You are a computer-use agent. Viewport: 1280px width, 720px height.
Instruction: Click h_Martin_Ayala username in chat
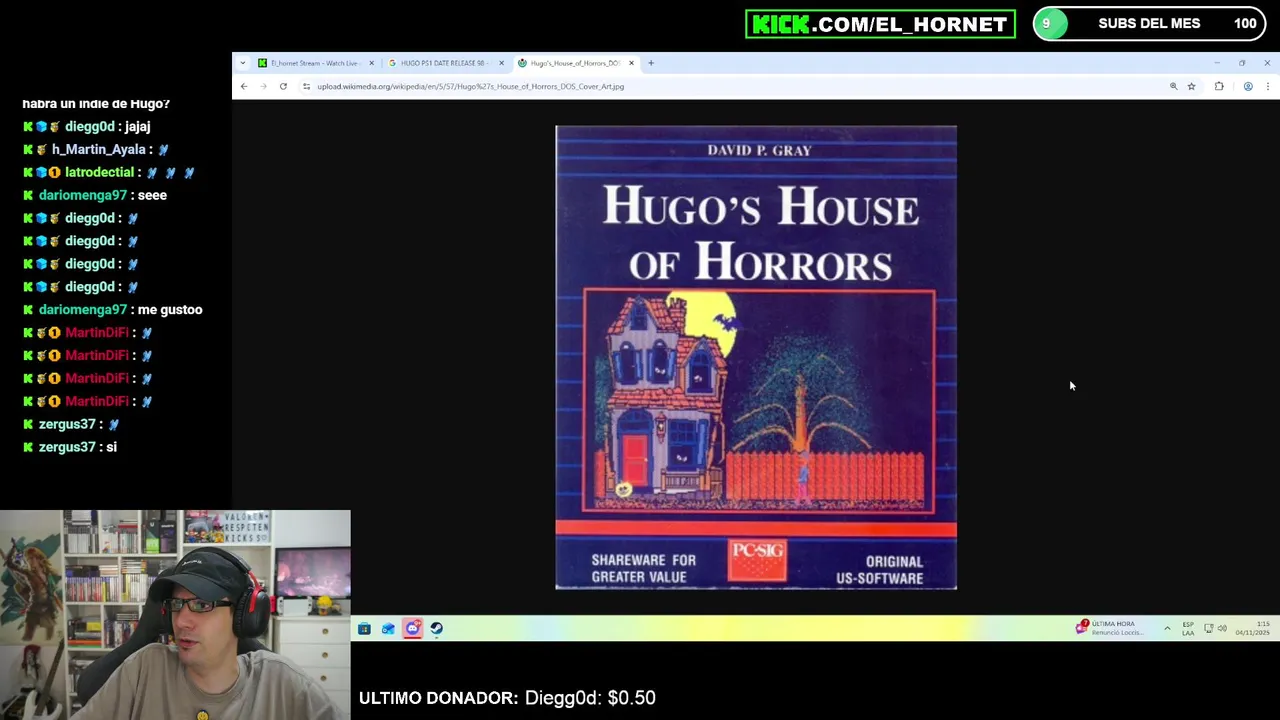99,149
